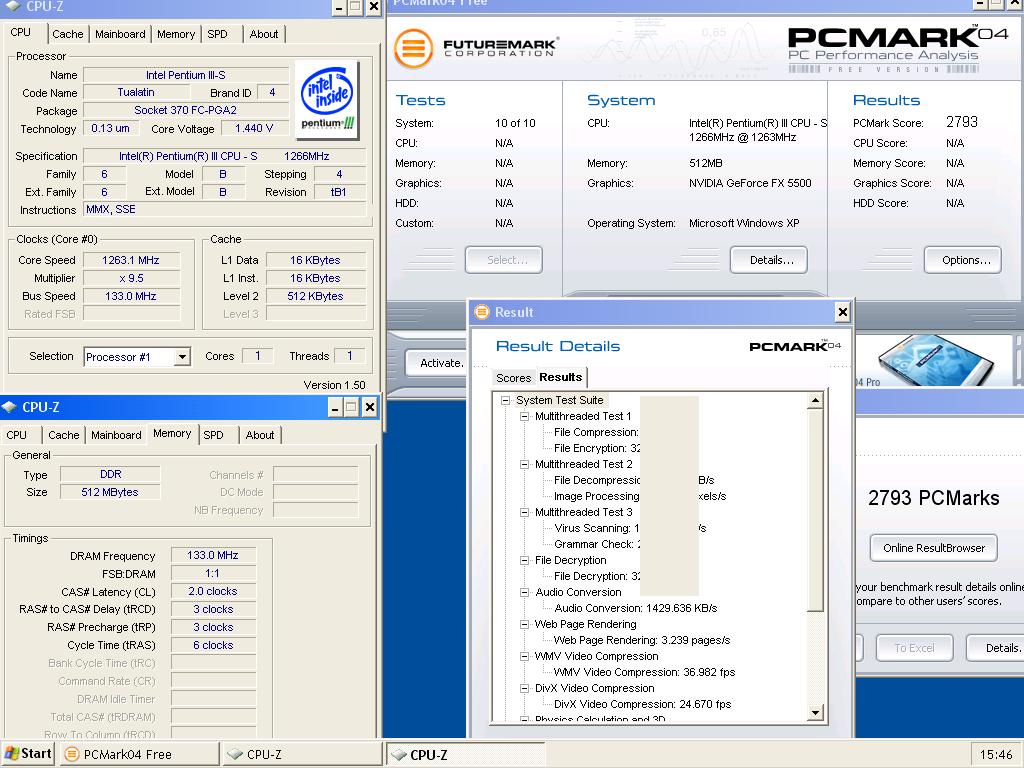Image resolution: width=1024 pixels, height=768 pixels.
Task: Collapse Multithreaded Test 3 node
Action: (524, 513)
